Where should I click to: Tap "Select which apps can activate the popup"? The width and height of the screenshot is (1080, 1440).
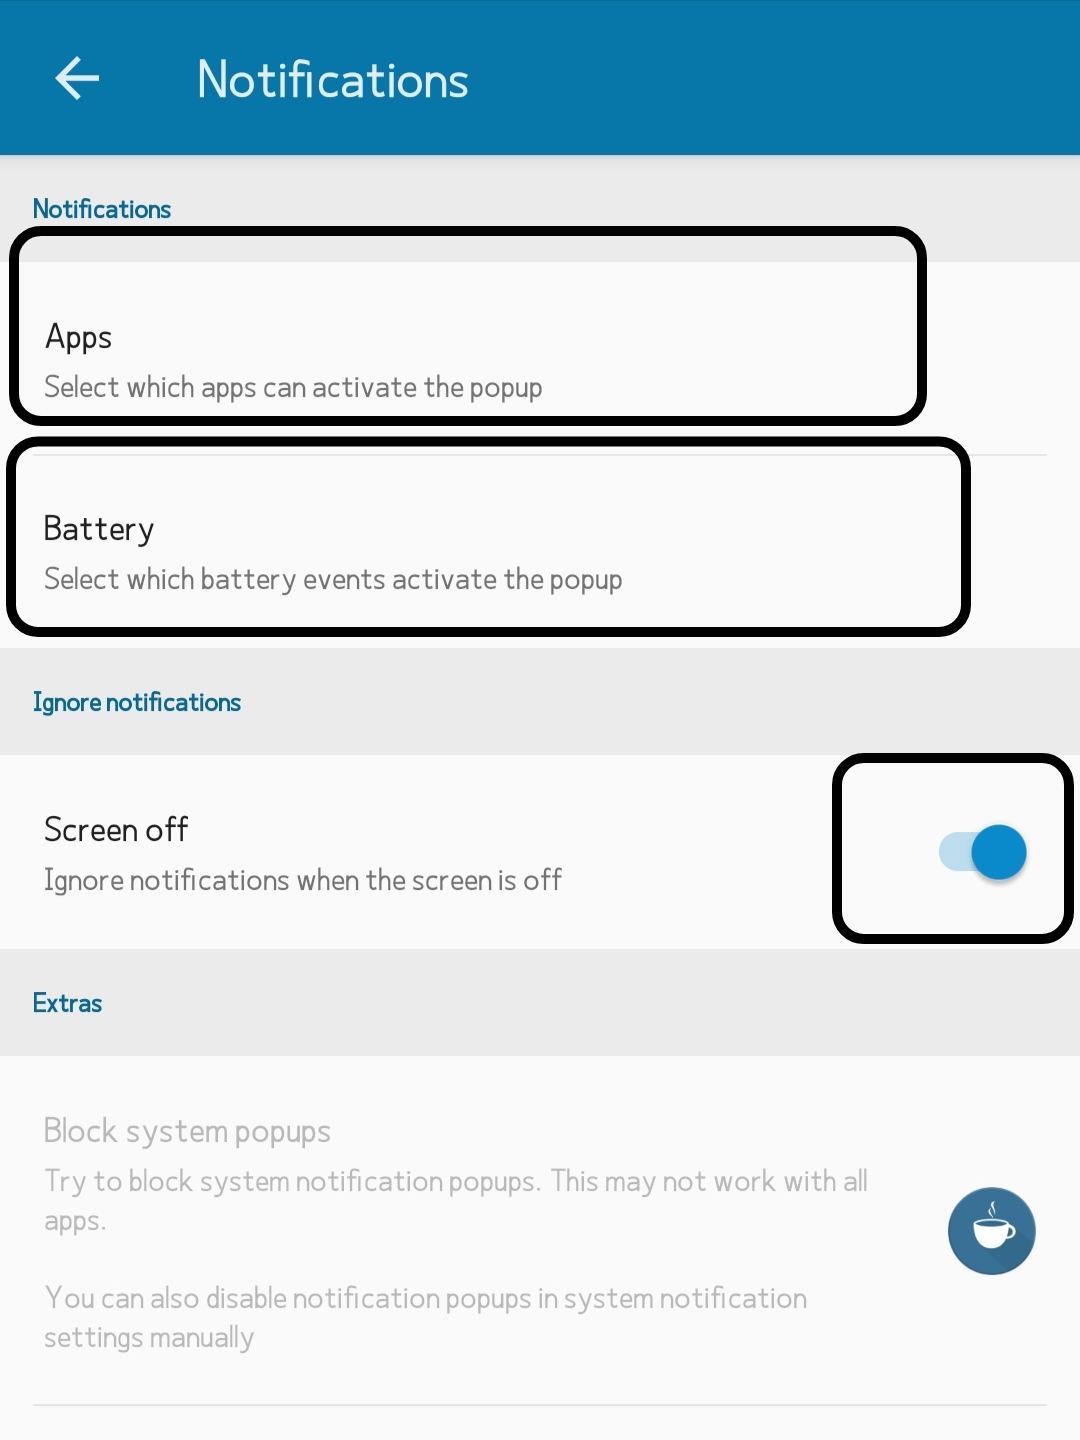click(293, 387)
